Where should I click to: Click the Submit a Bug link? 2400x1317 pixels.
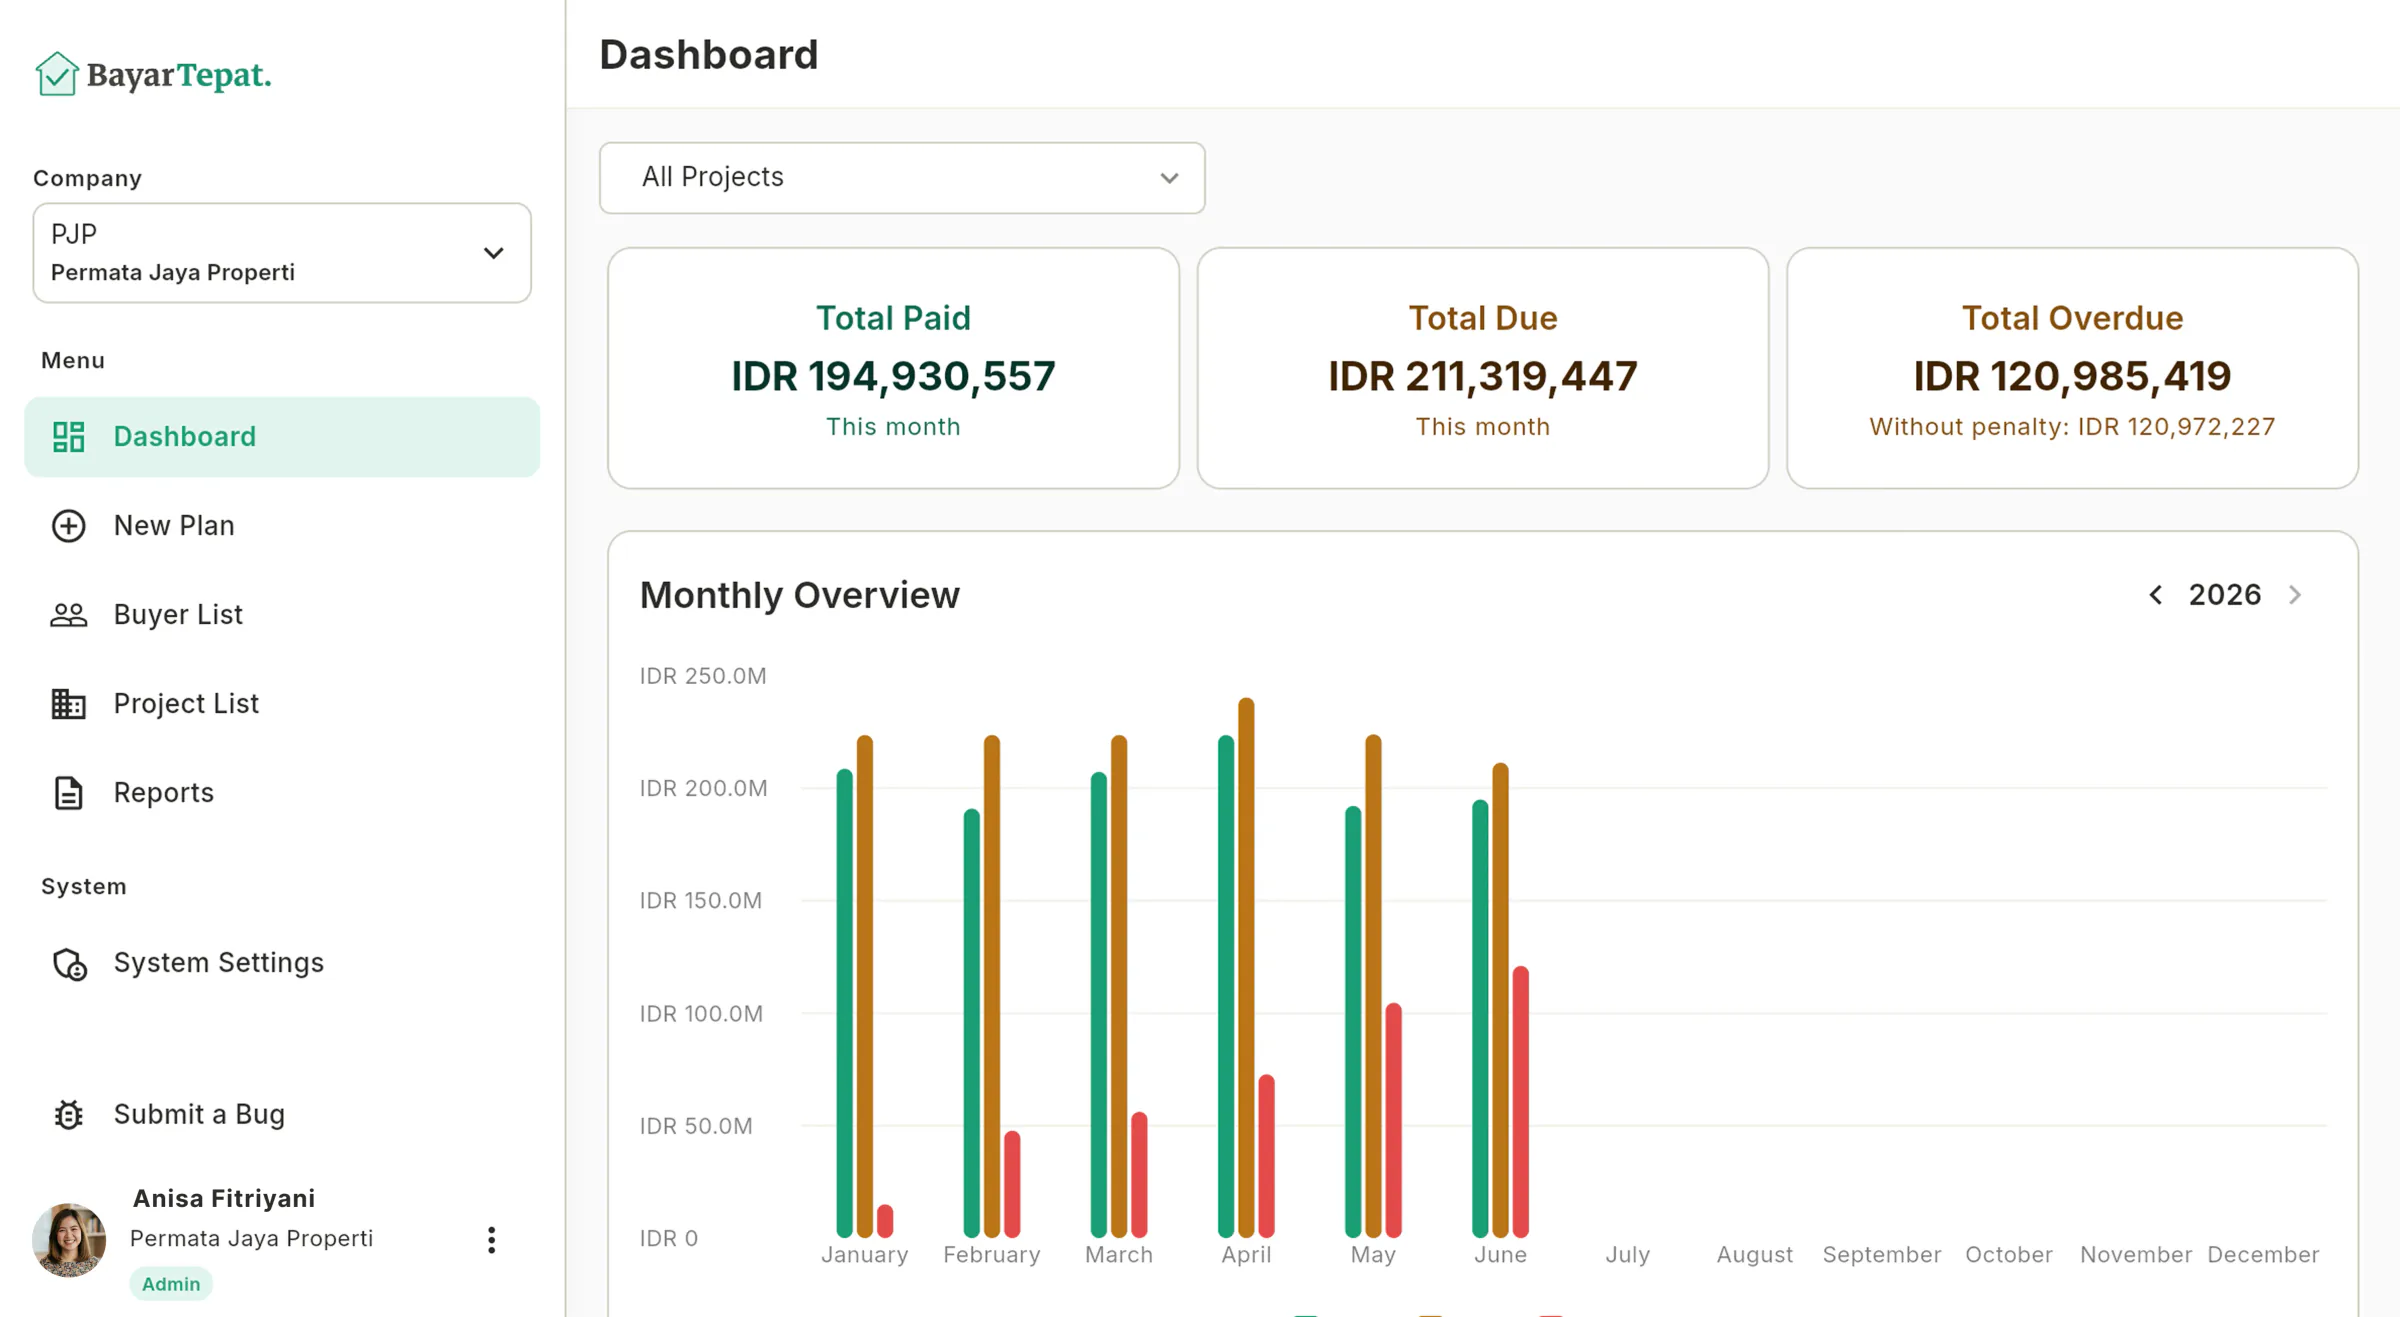[x=282, y=1114]
